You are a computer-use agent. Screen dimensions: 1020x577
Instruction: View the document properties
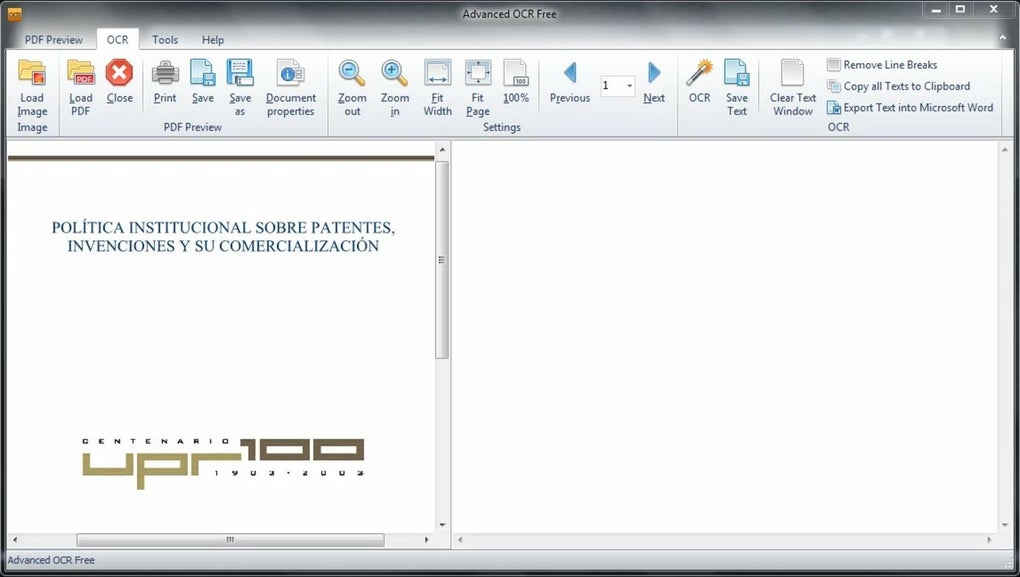[x=290, y=87]
